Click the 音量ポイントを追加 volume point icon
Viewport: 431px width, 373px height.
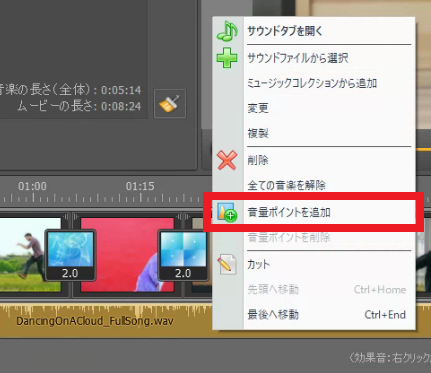click(x=227, y=212)
